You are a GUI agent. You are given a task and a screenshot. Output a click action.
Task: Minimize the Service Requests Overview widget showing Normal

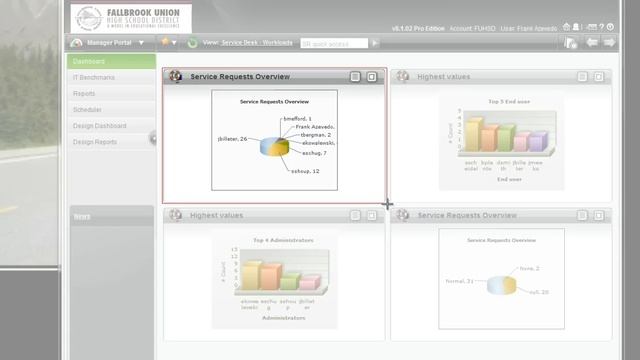pyautogui.click(x=582, y=215)
